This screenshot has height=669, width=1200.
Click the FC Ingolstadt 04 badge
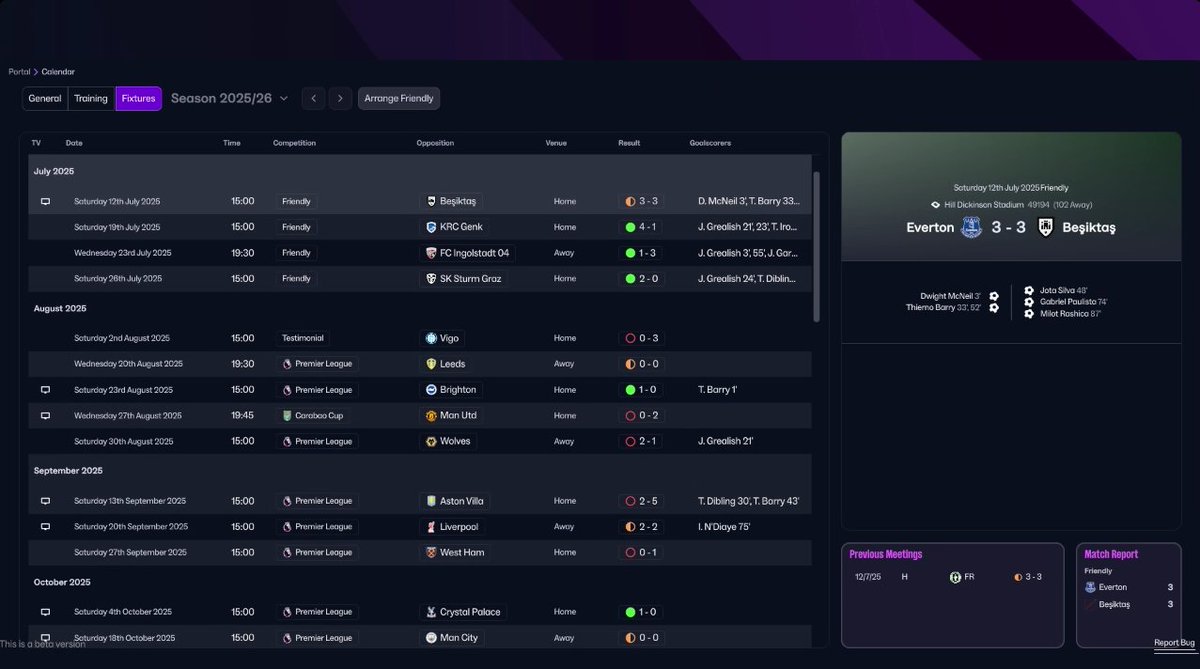tap(431, 253)
